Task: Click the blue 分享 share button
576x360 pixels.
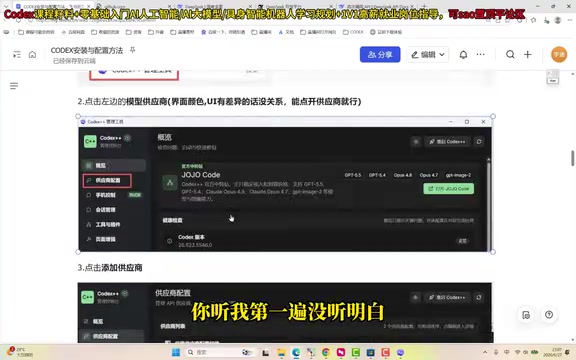Action: (380, 54)
